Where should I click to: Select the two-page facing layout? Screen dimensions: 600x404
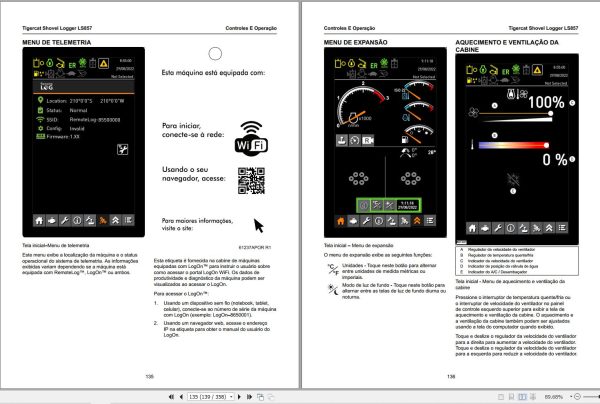[x=522, y=397]
